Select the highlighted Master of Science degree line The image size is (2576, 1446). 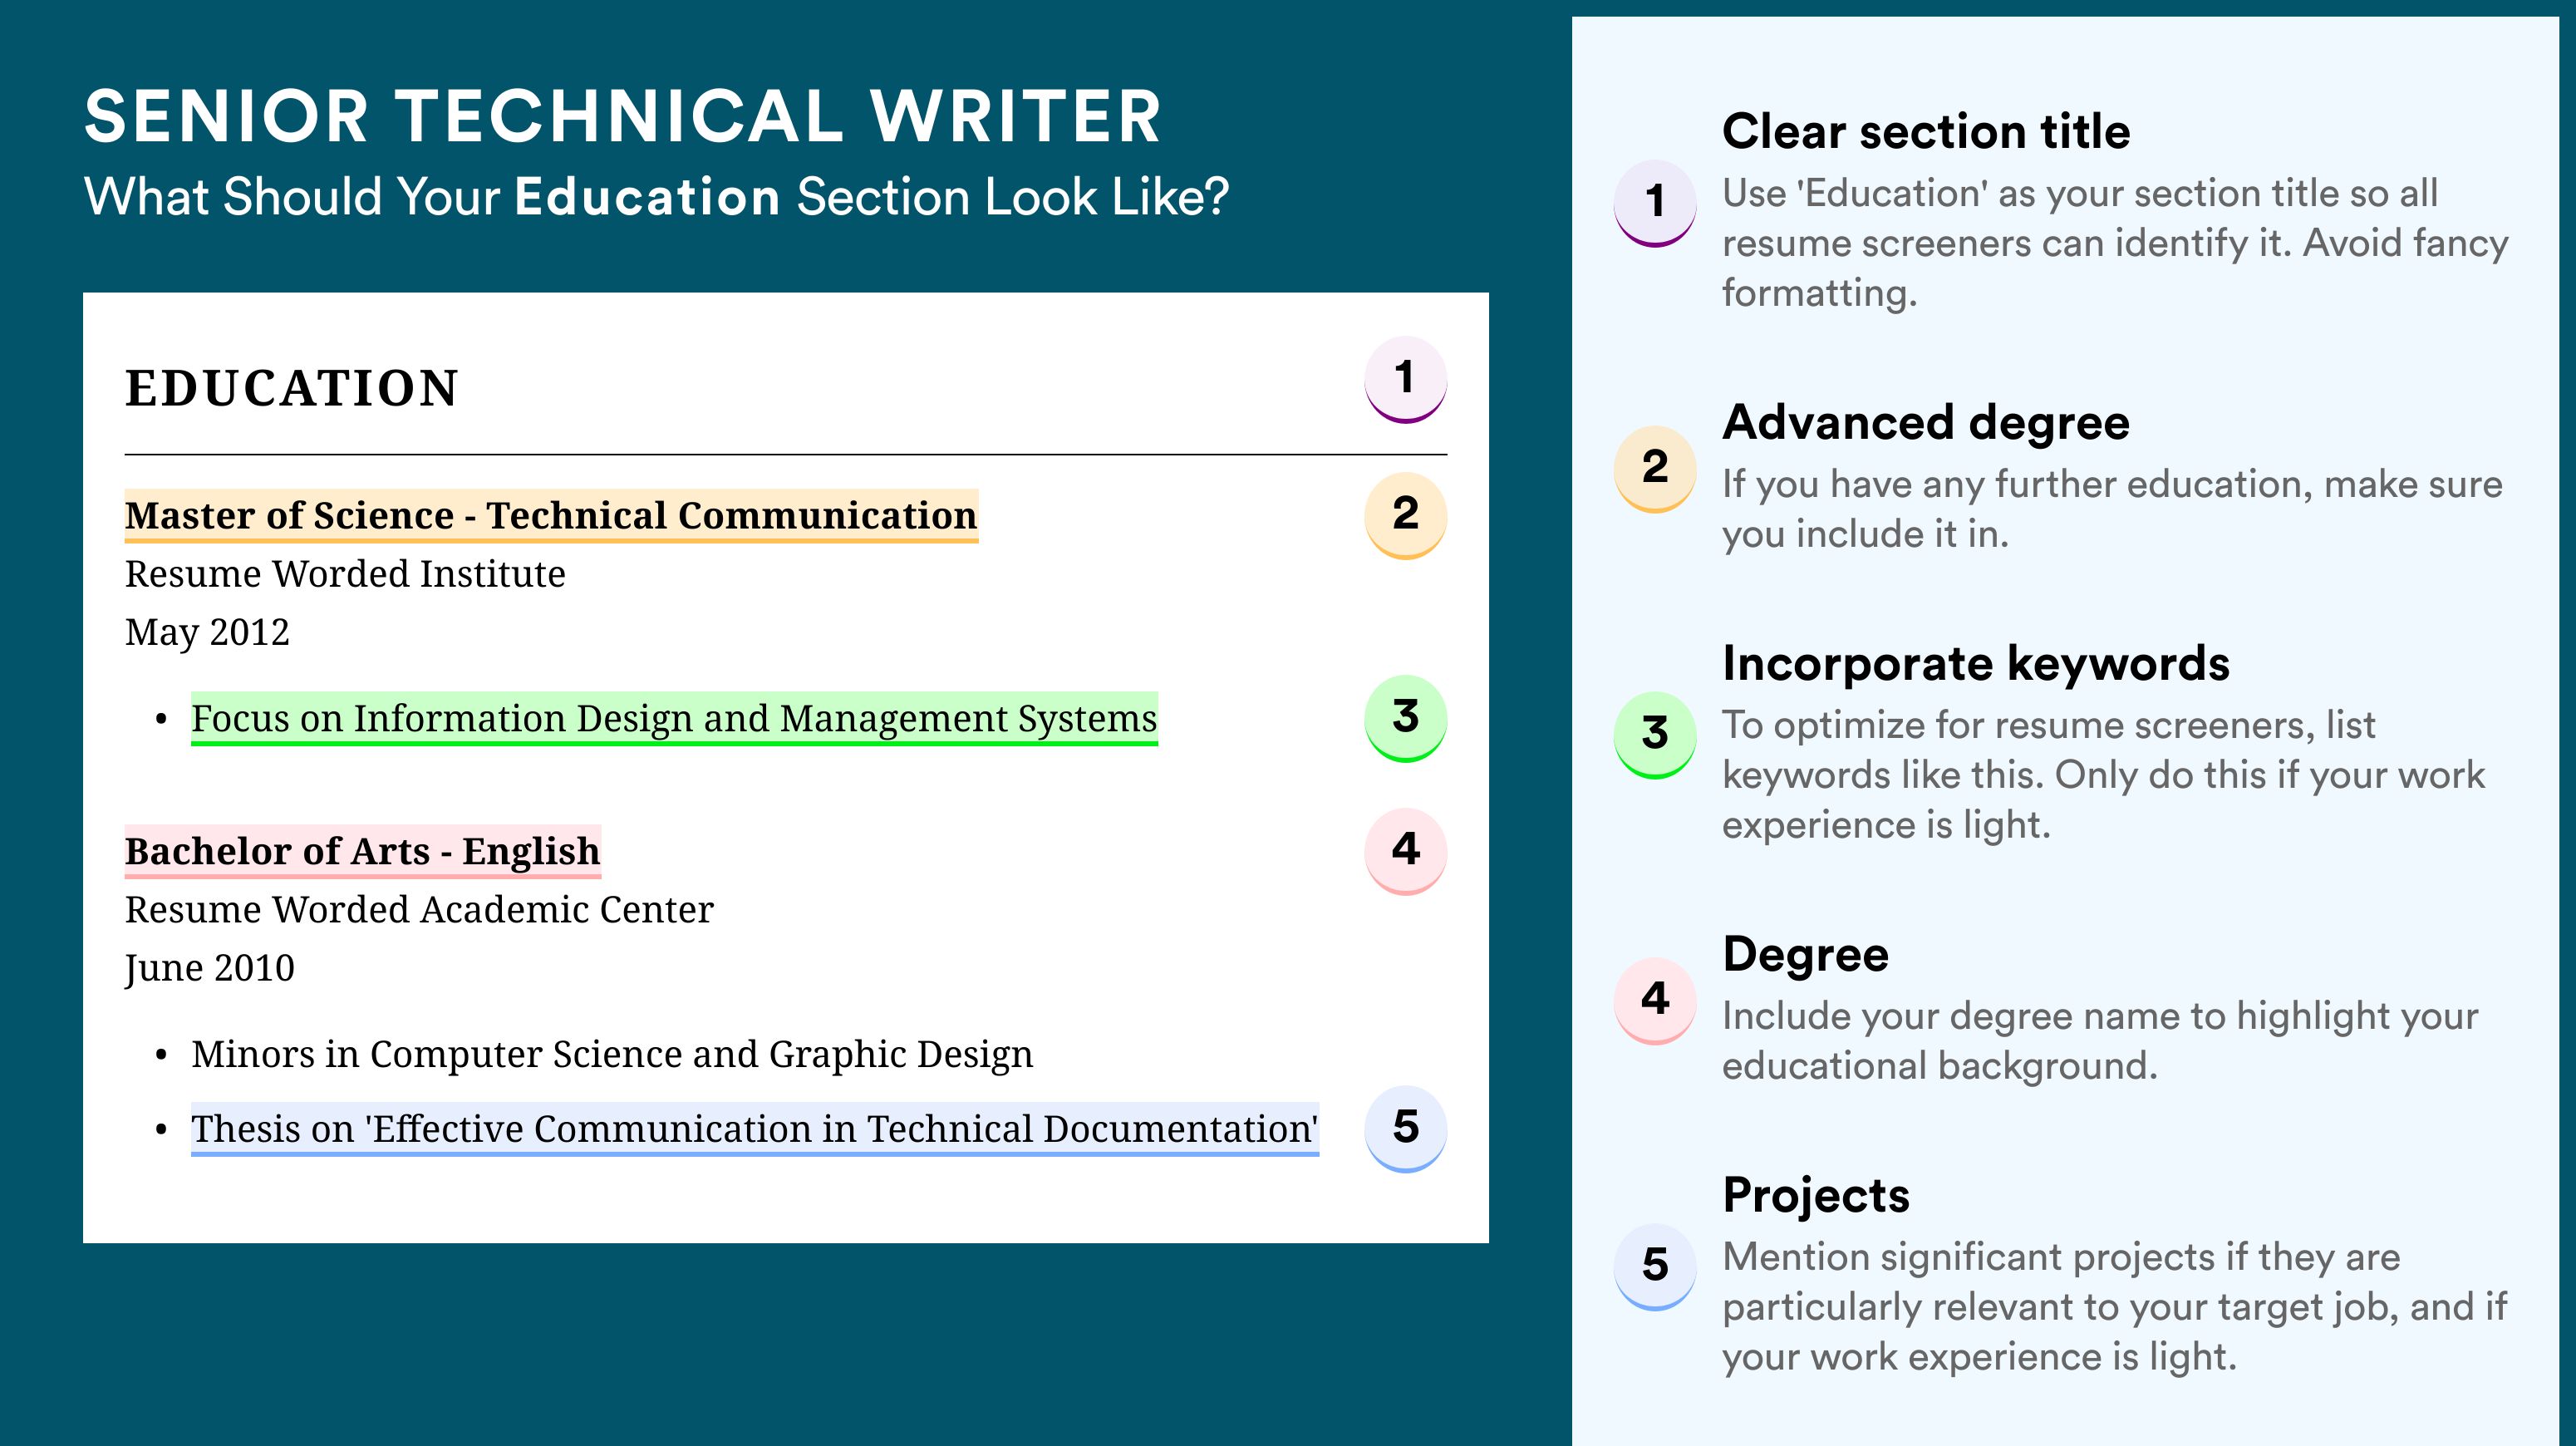tap(551, 516)
